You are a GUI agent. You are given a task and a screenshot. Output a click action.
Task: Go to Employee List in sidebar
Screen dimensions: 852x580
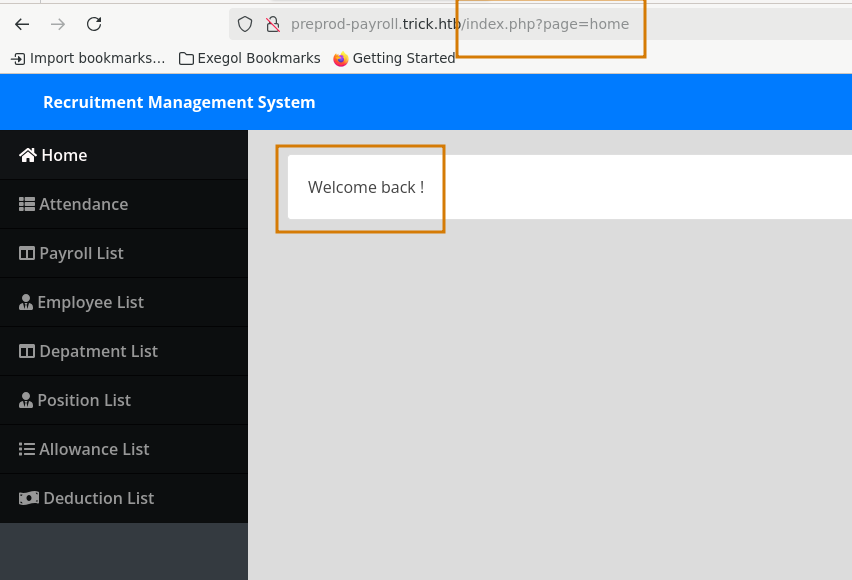(90, 302)
